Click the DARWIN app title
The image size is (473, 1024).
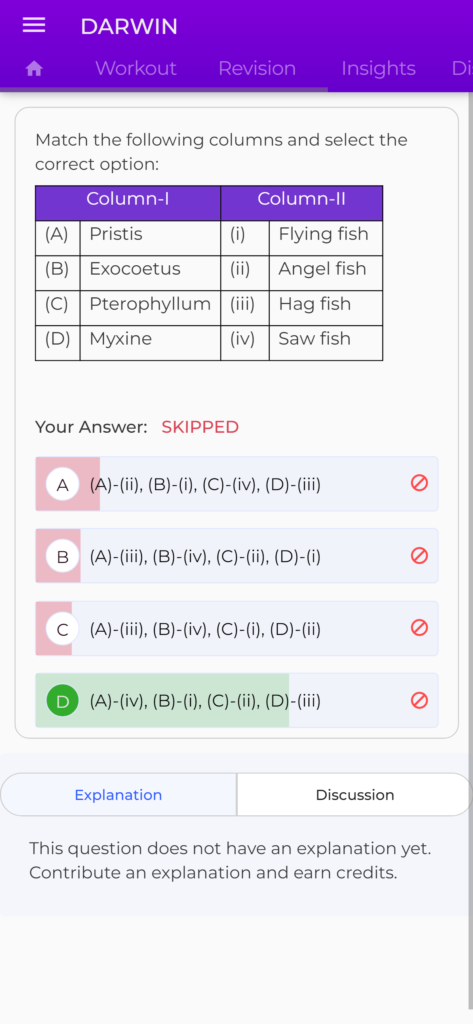129,27
